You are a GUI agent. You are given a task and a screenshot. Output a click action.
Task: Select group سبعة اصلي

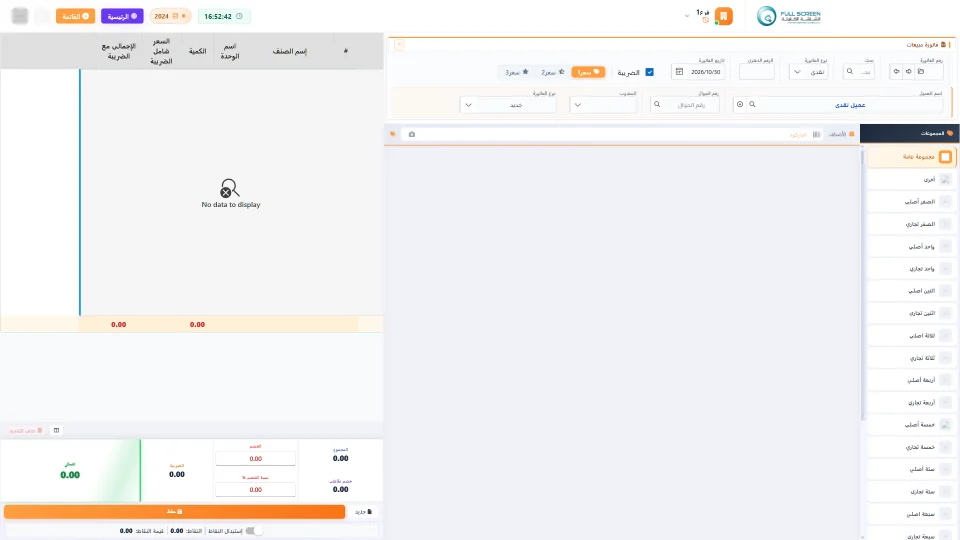912,514
